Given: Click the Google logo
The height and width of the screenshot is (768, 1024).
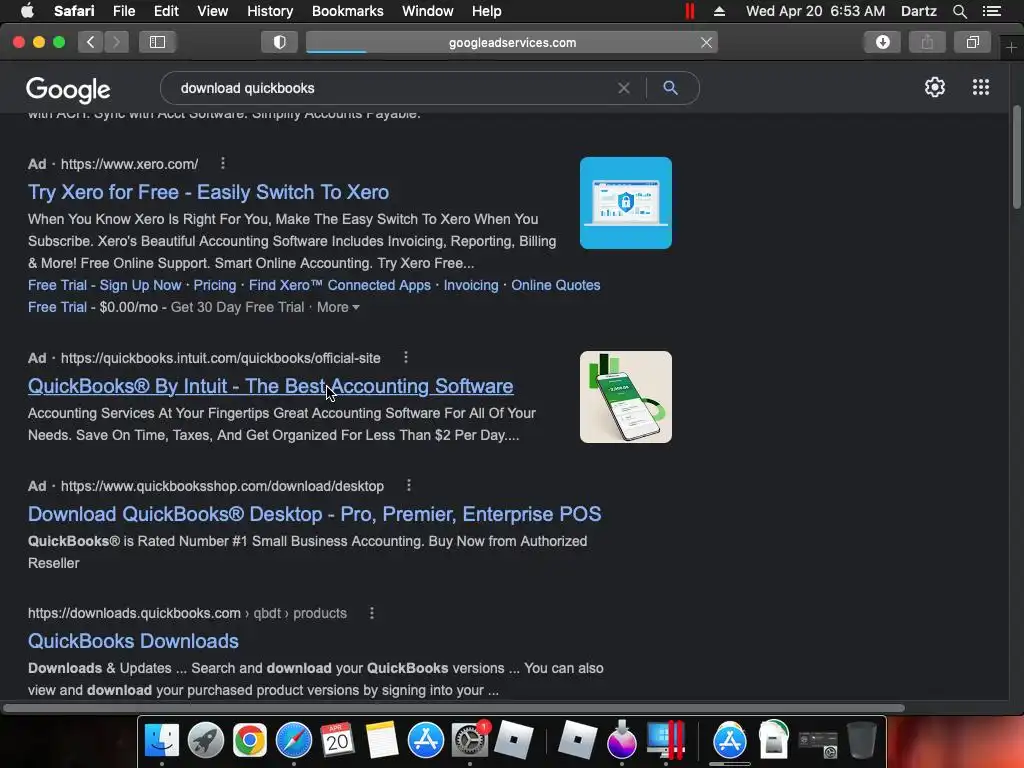Looking at the screenshot, I should tap(68, 89).
